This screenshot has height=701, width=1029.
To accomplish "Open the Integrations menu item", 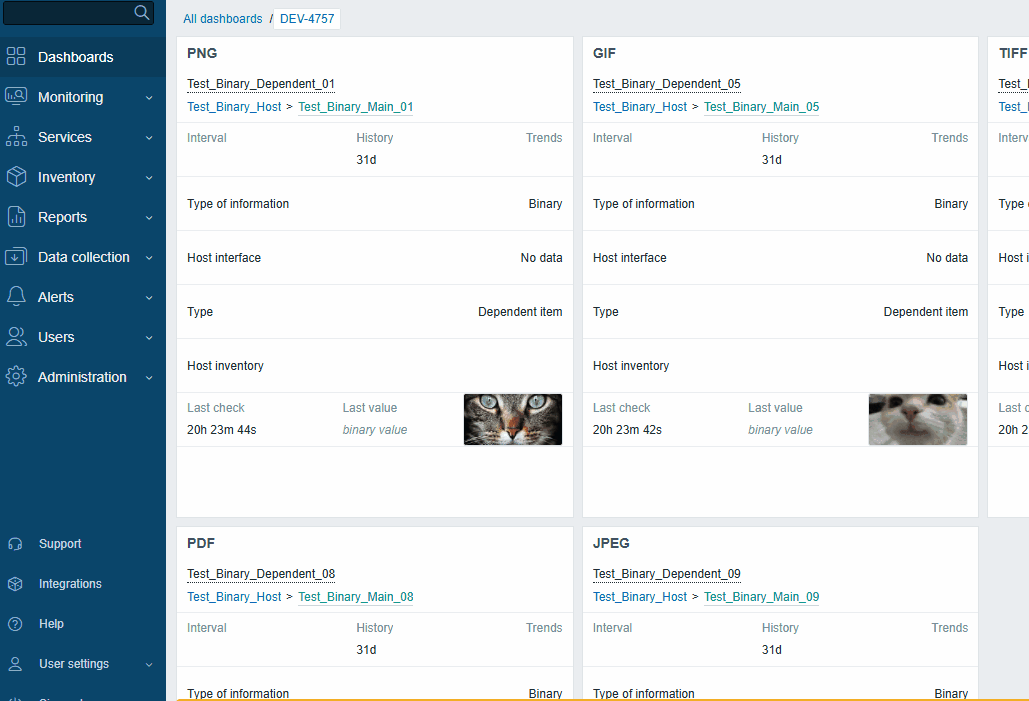I will [70, 584].
